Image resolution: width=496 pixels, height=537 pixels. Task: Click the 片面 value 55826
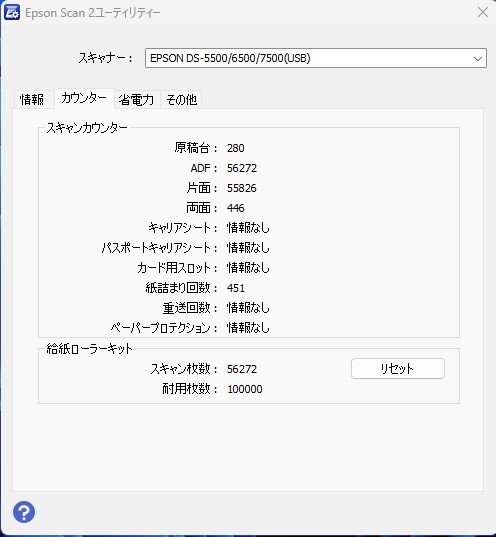(242, 188)
